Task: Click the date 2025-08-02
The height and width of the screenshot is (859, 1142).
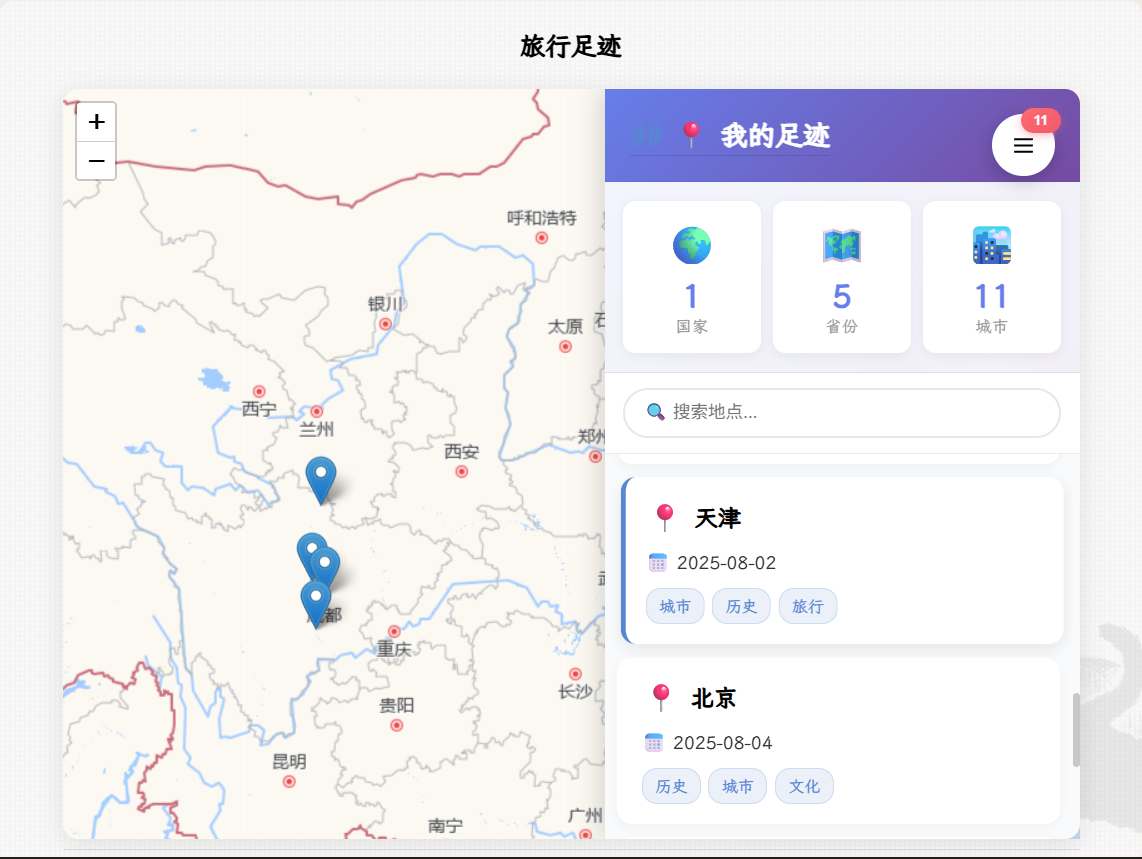Action: pos(726,562)
